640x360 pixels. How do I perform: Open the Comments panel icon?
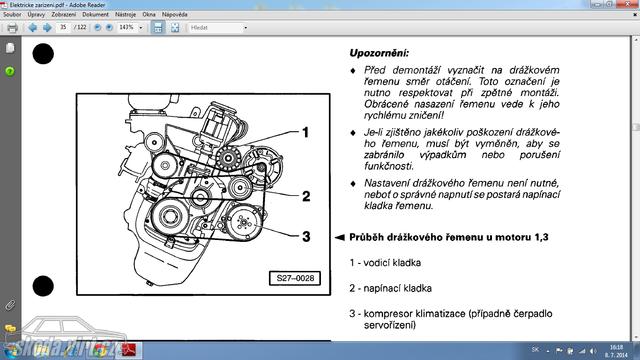10,328
